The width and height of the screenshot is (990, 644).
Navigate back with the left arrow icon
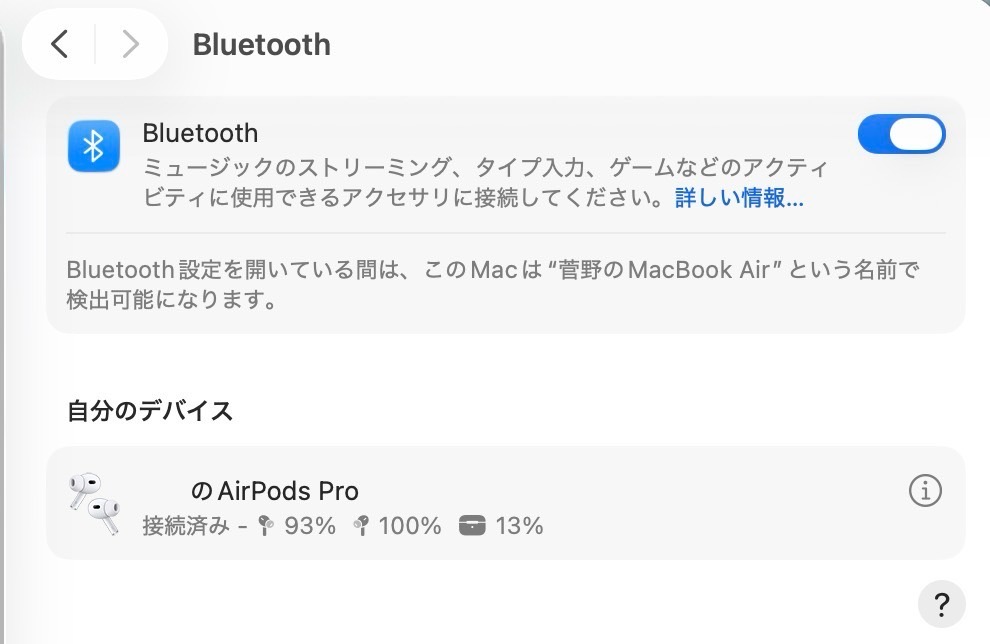(58, 44)
